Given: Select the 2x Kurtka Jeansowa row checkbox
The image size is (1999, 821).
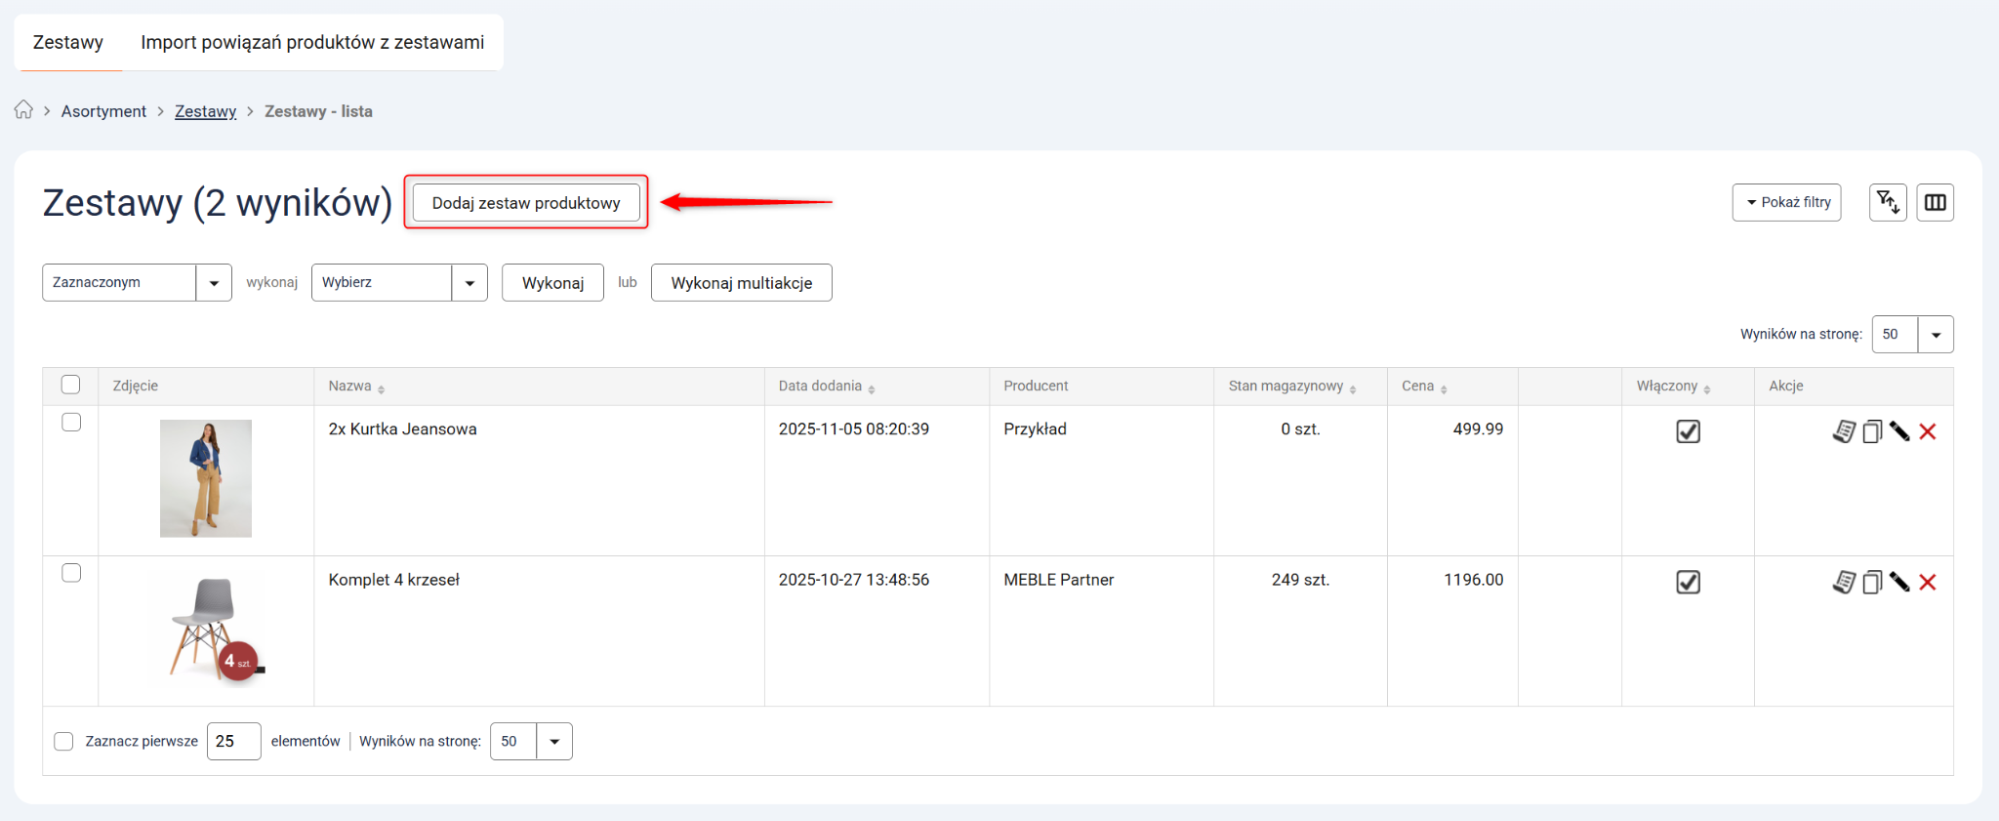Looking at the screenshot, I should [71, 423].
